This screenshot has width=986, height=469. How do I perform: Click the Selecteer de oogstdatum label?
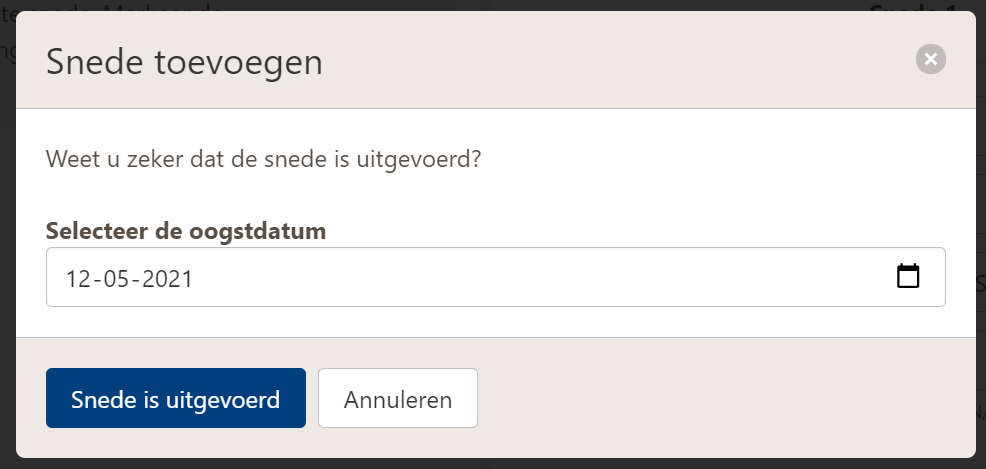click(186, 230)
